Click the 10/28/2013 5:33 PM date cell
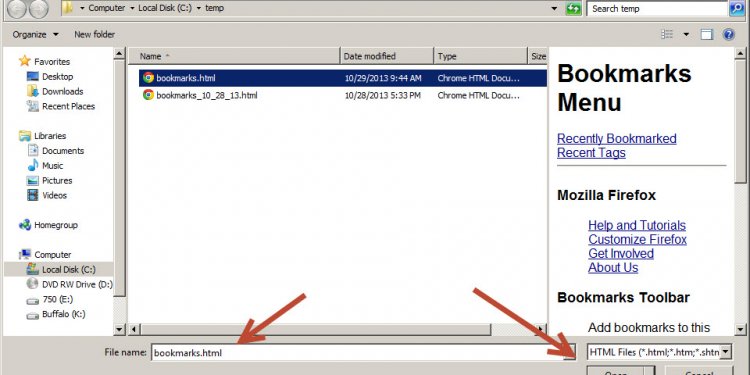Viewport: 750px width, 375px height. coord(383,95)
